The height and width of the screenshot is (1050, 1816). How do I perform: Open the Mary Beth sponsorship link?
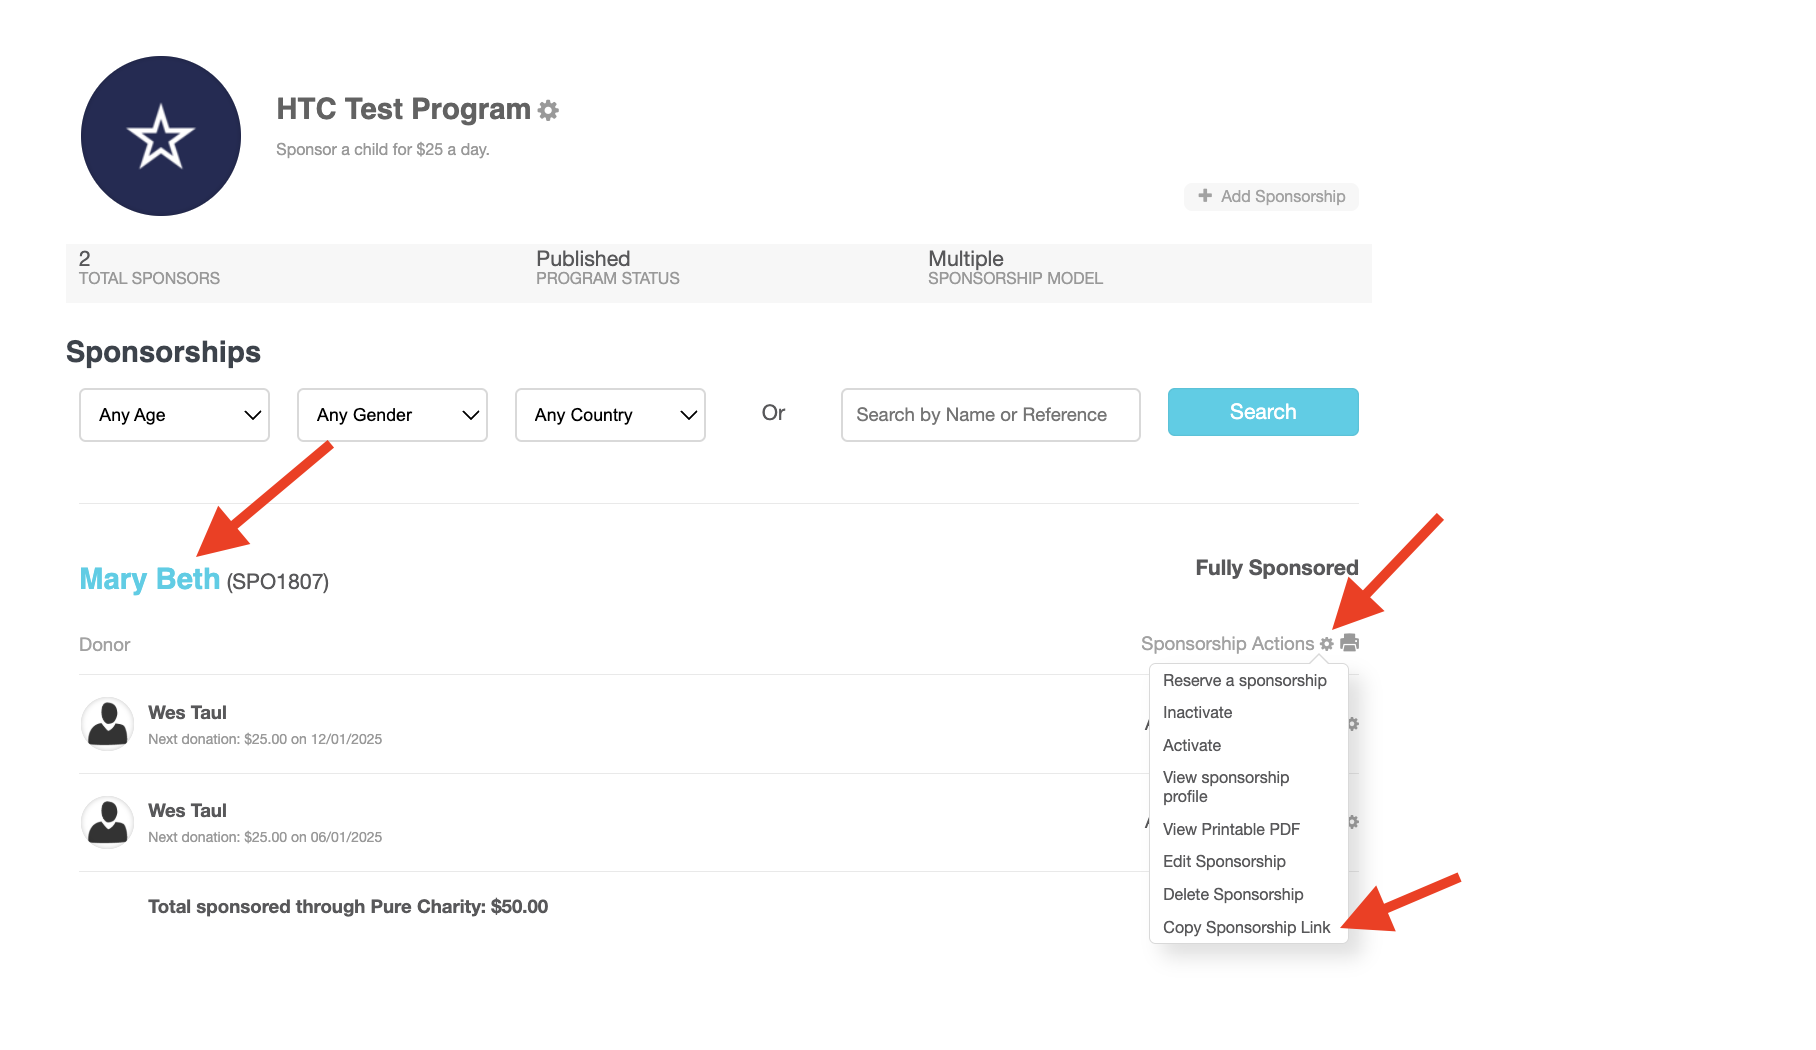[150, 579]
